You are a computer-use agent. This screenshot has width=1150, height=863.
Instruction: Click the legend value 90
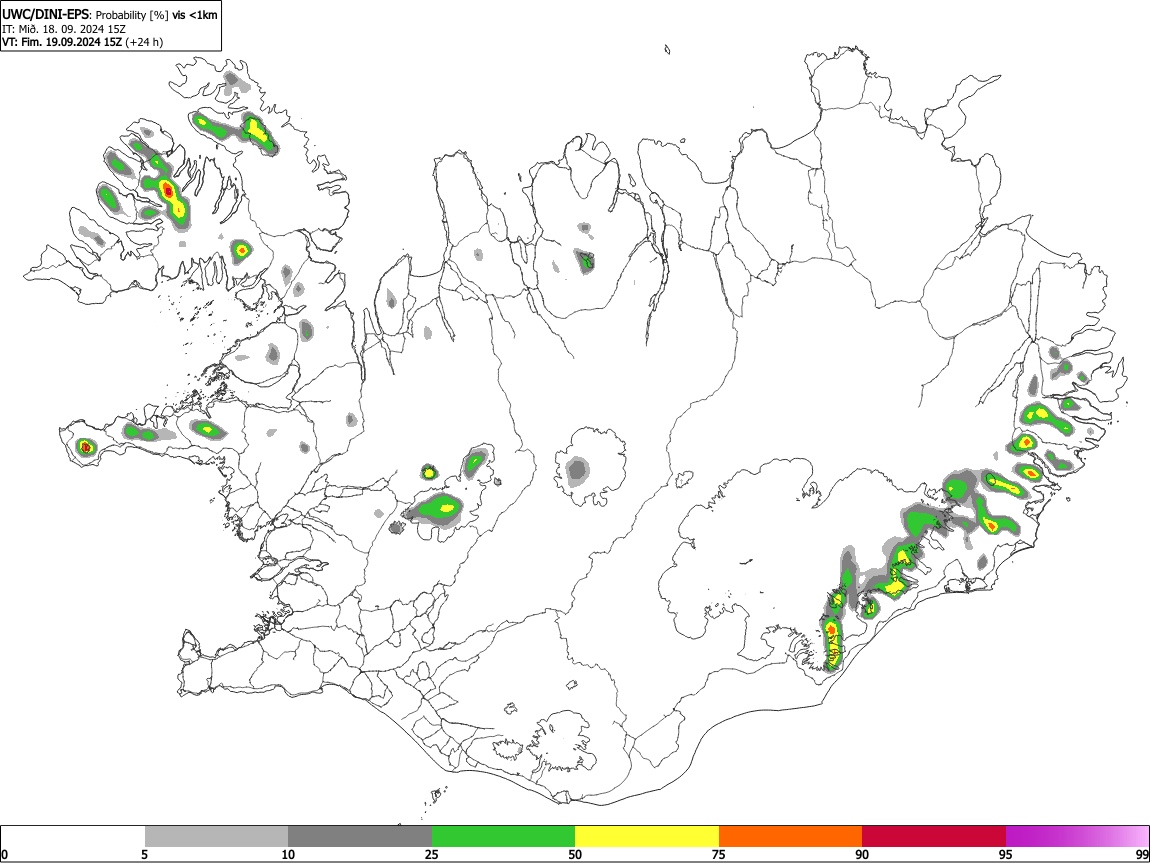(862, 854)
